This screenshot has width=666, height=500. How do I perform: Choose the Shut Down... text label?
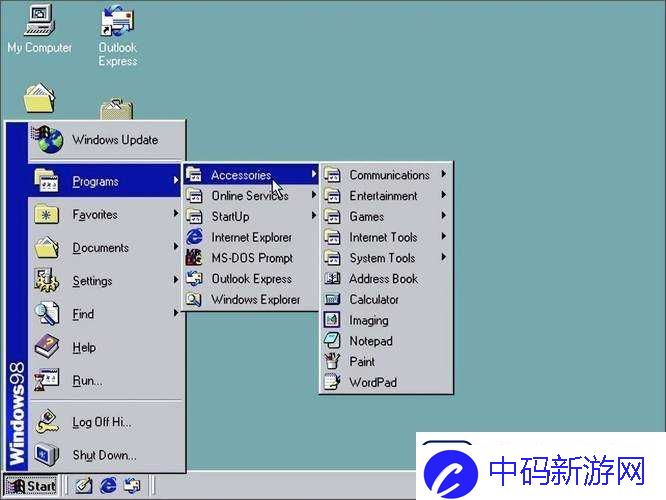coord(104,455)
